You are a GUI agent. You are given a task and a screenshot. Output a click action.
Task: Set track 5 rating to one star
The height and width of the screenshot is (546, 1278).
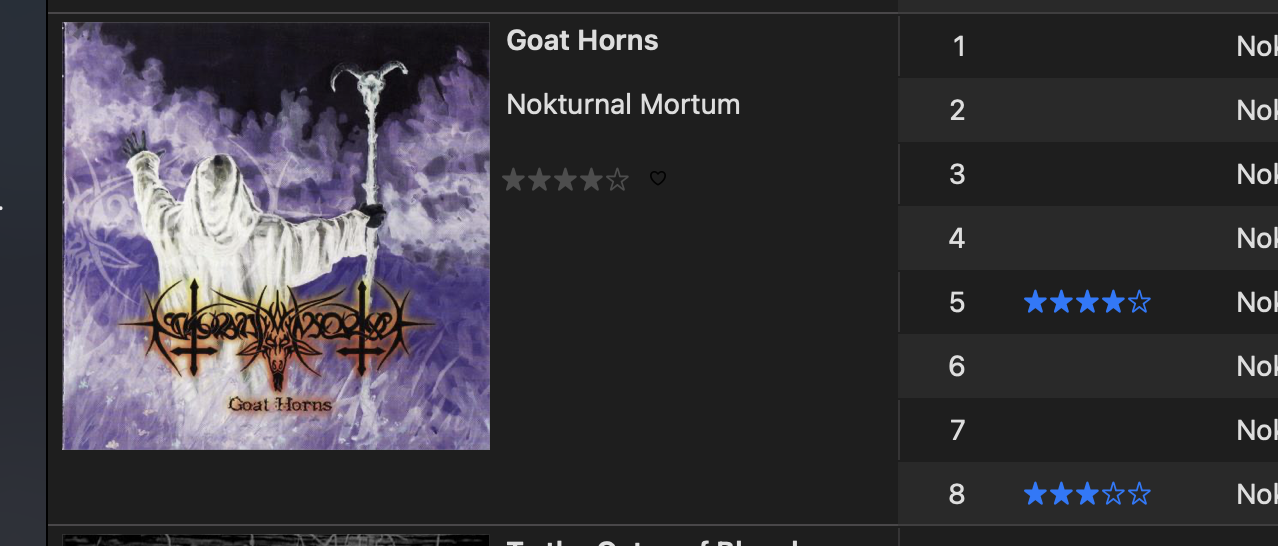pos(1035,302)
